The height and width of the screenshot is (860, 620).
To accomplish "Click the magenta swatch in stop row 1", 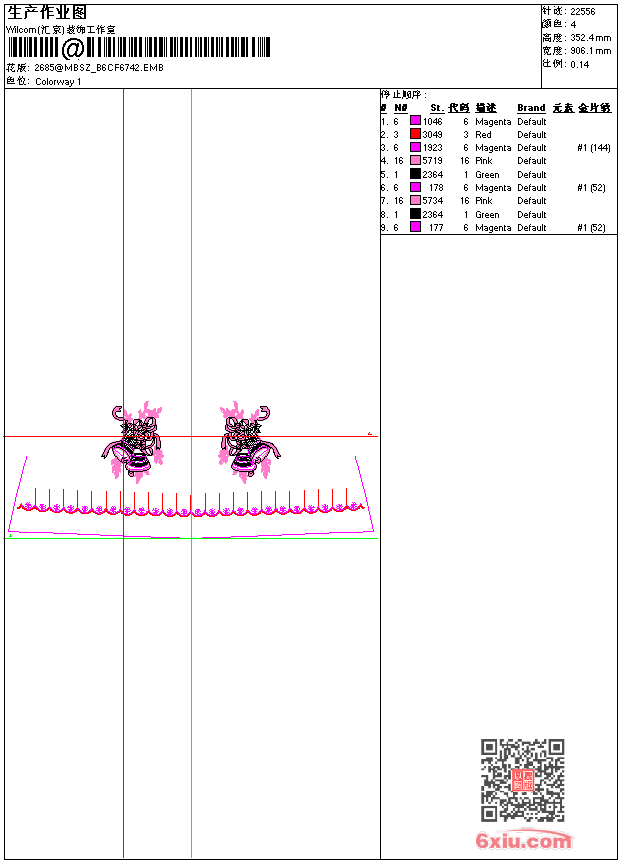I will [x=415, y=121].
